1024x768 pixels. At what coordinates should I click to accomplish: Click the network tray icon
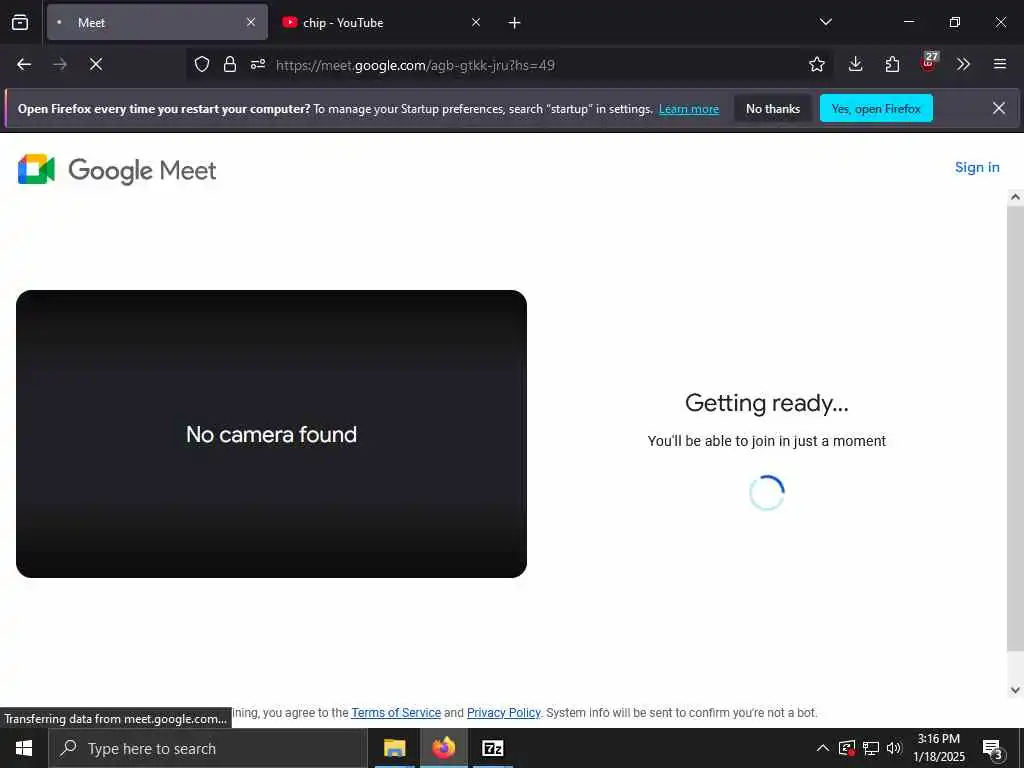[x=871, y=748]
